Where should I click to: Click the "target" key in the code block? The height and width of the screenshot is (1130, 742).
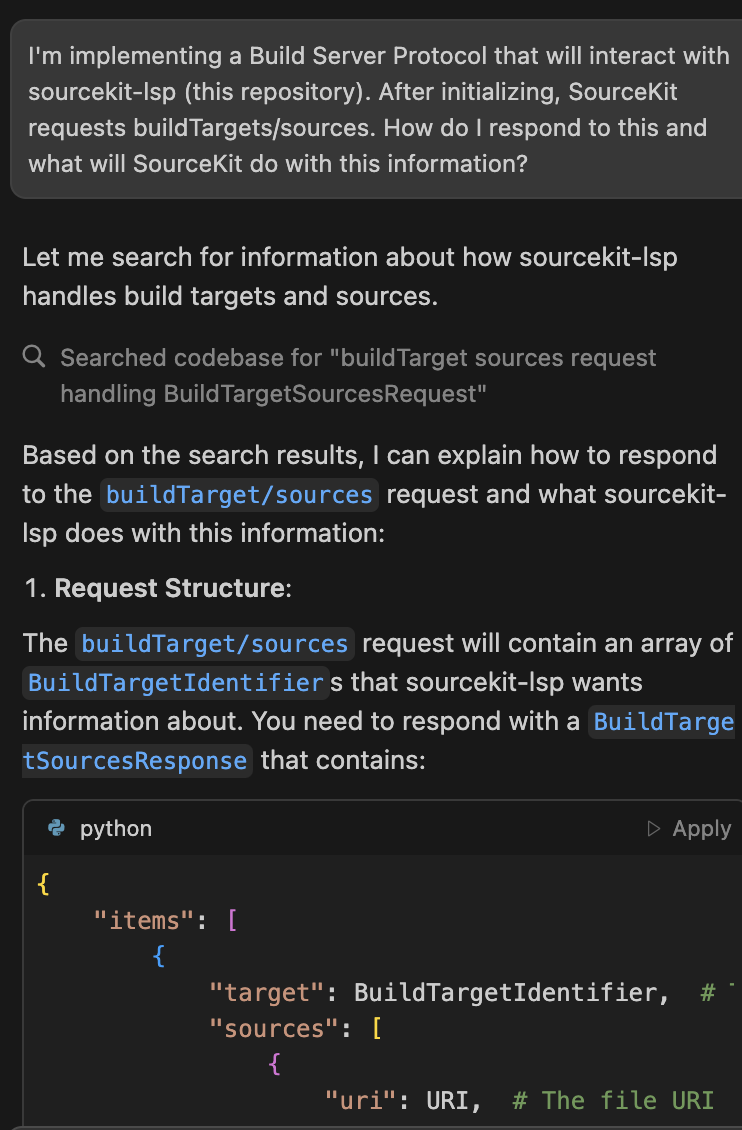pos(267,993)
